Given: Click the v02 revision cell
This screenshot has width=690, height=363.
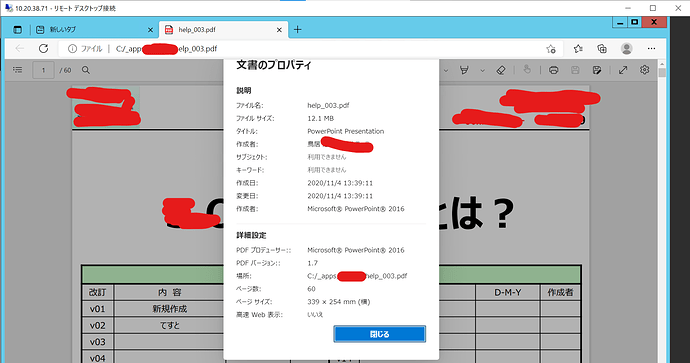Looking at the screenshot, I should (x=98, y=326).
